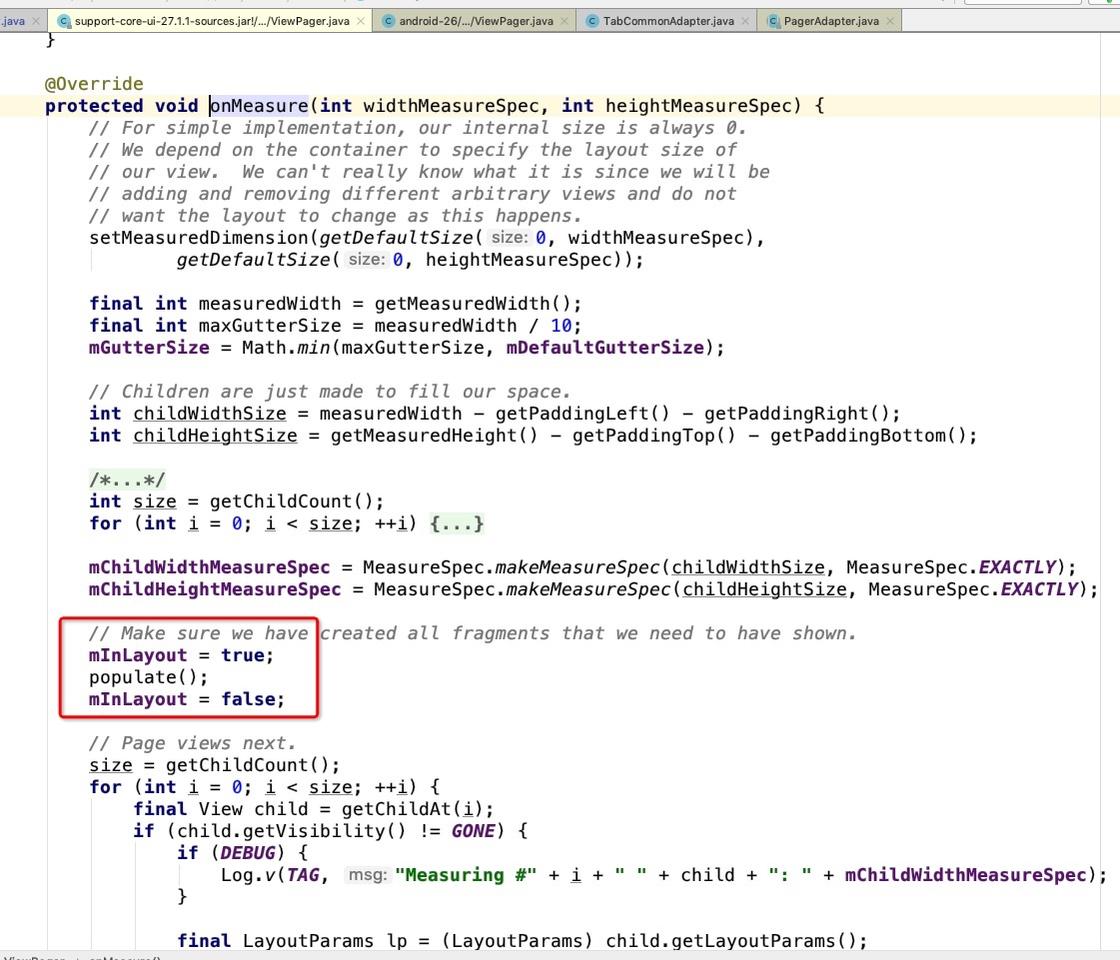The height and width of the screenshot is (960, 1120).
Task: Click the mChildHeightMeasureSpec field assignment
Action: click(x=215, y=589)
